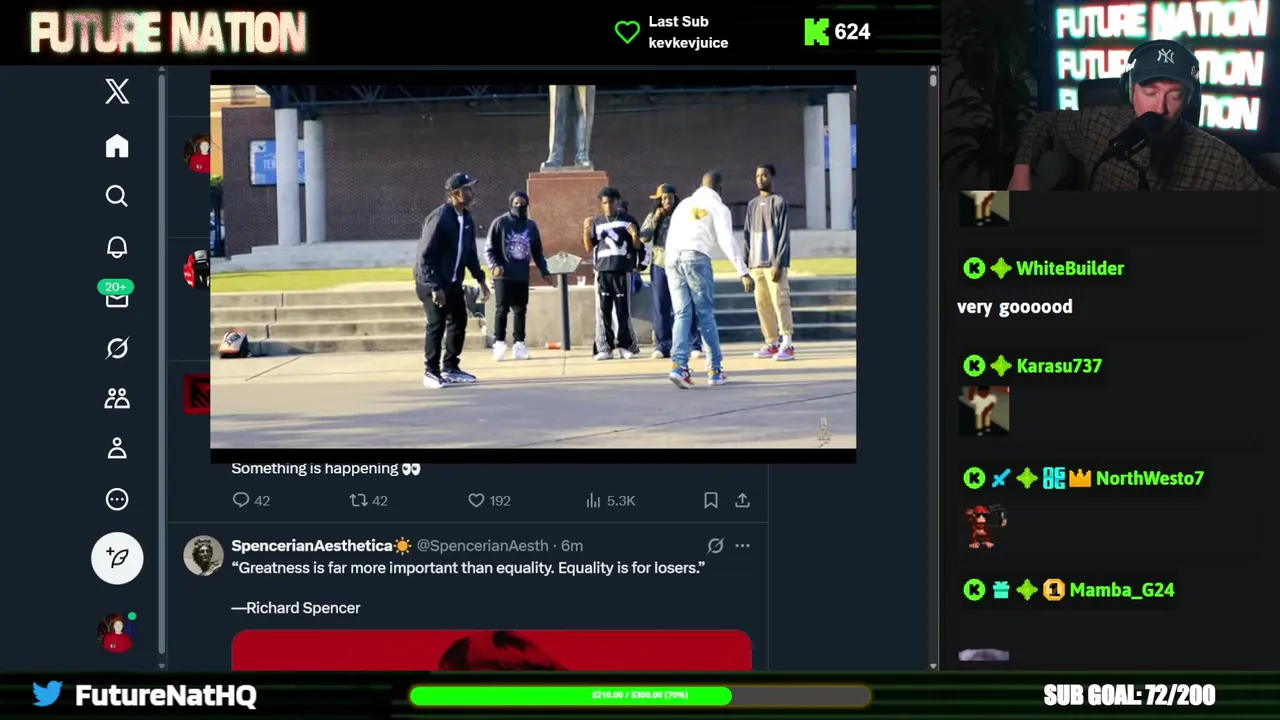Open the red image in Spencer post
This screenshot has width=1280, height=720.
pyautogui.click(x=491, y=650)
